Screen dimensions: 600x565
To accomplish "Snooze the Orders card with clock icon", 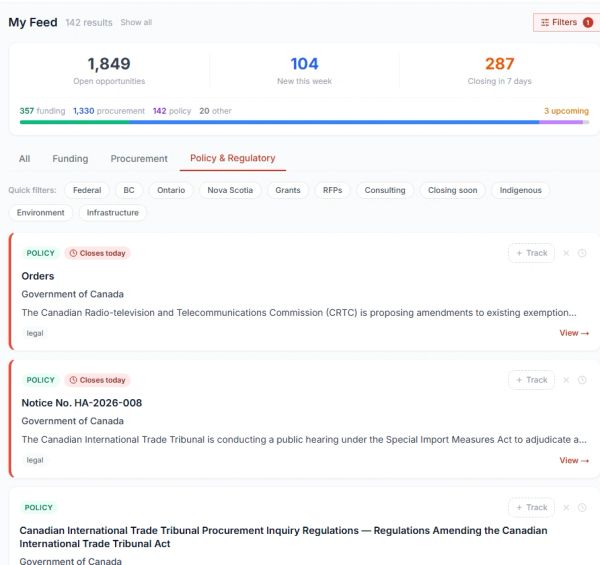I will pos(582,253).
